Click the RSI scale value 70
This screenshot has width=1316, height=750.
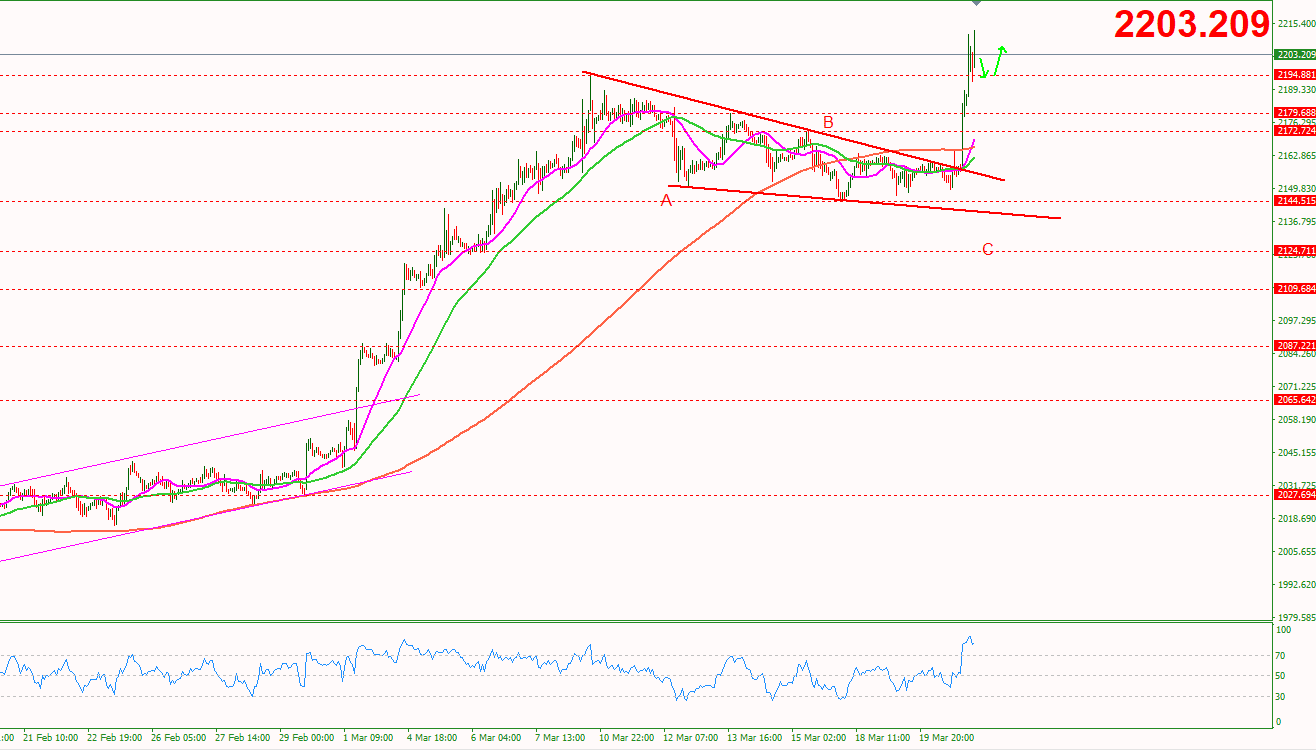coord(1282,656)
